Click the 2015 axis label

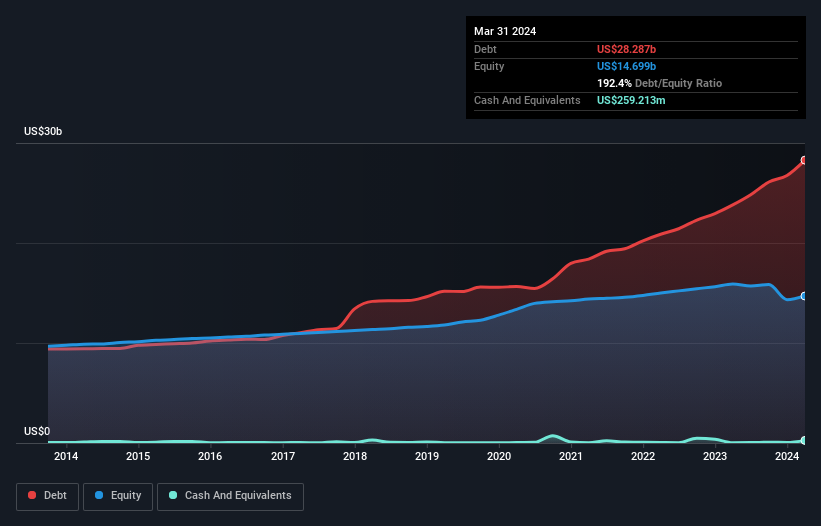tap(138, 456)
